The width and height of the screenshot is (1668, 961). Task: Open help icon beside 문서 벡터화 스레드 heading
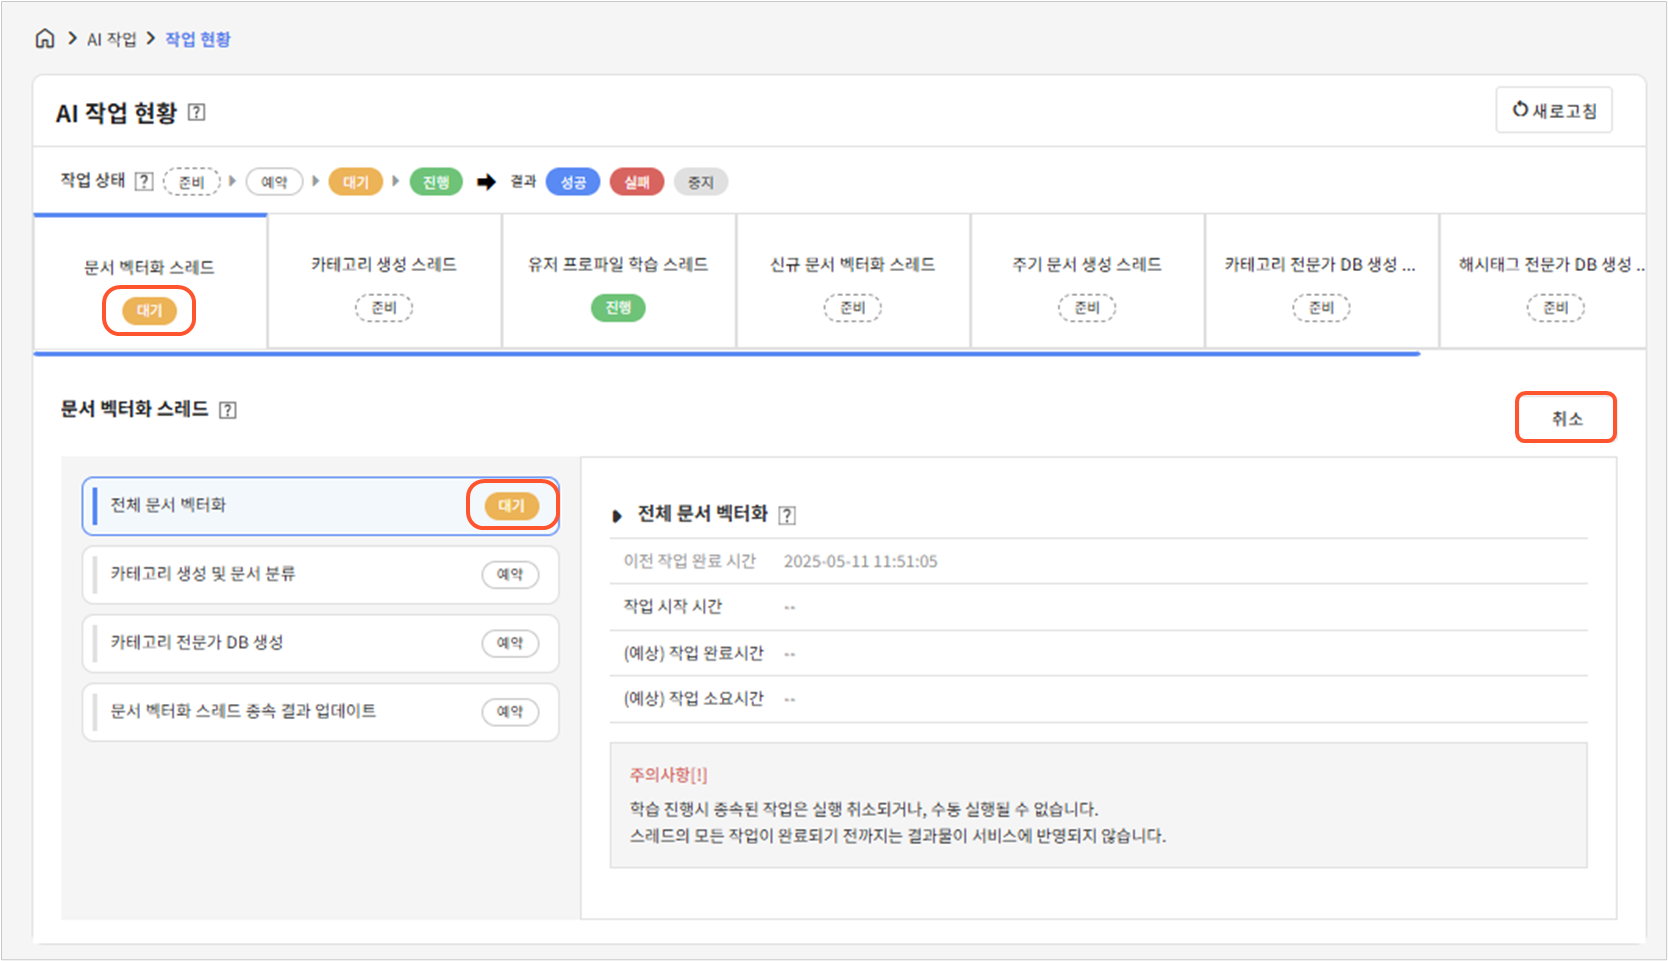228,410
